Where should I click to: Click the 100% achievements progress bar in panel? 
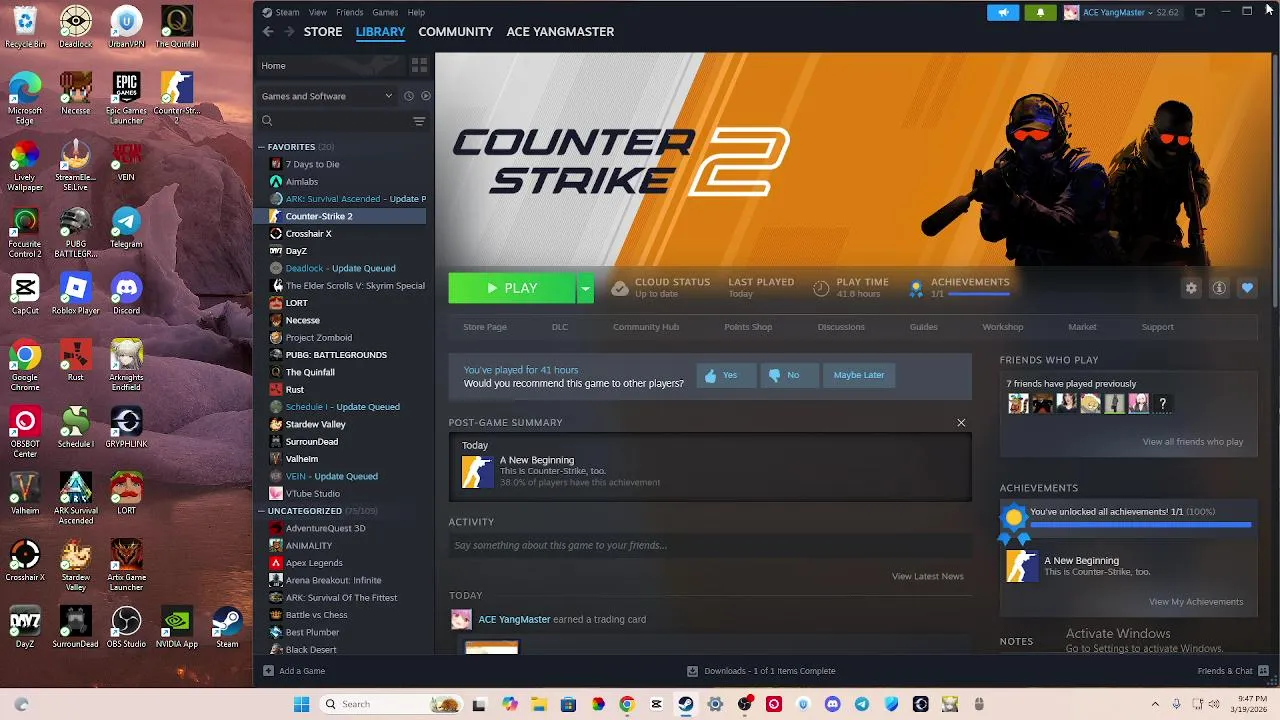click(x=1140, y=524)
